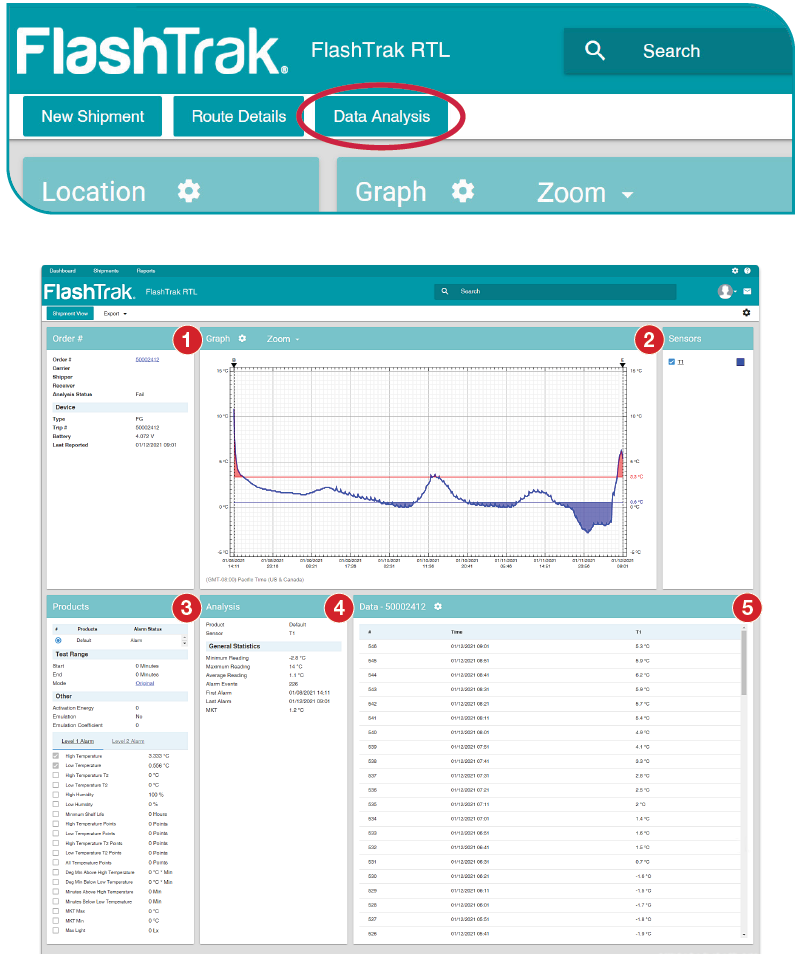Image resolution: width=801 pixels, height=954 pixels.
Task: Switch to the Level 1 Alarm tab
Action: point(77,741)
